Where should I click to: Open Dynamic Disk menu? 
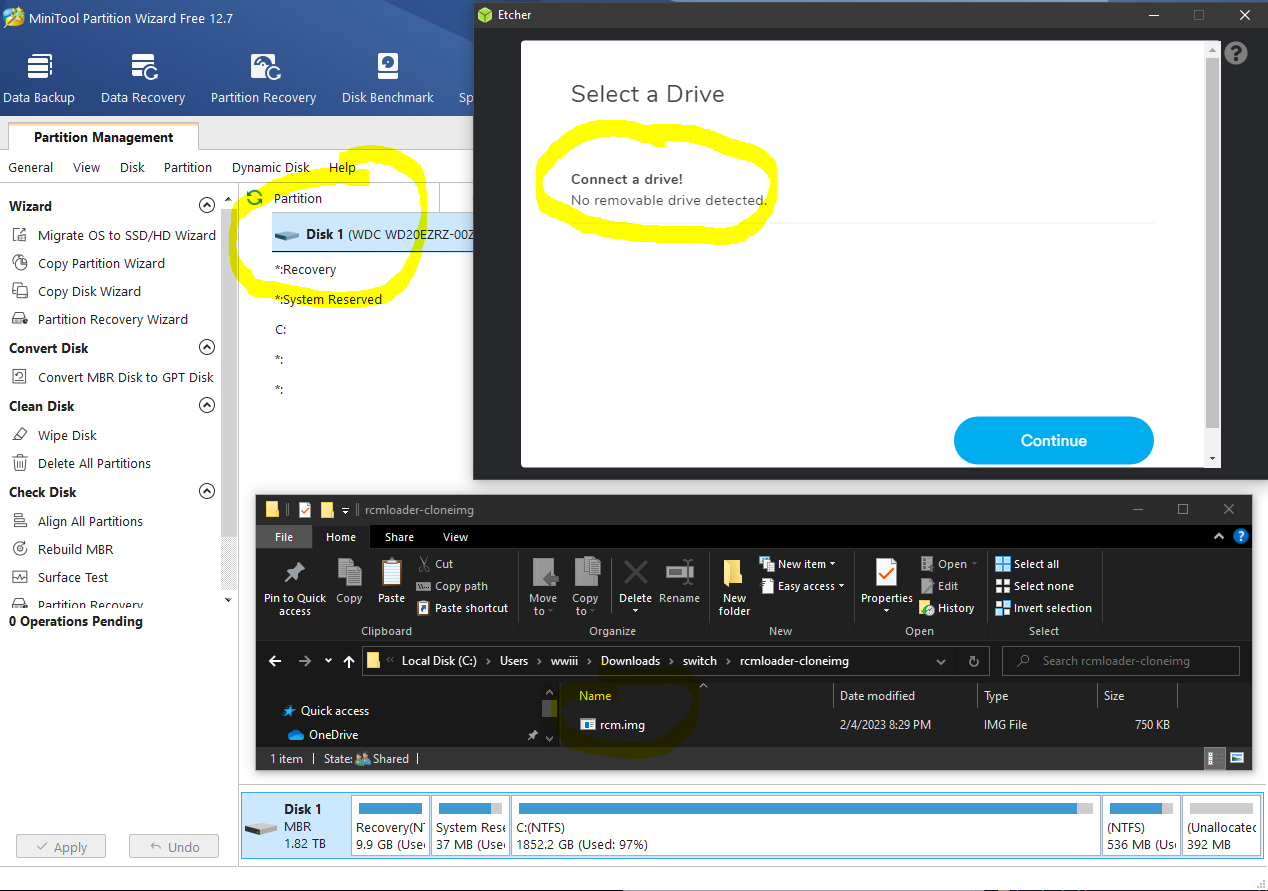271,167
